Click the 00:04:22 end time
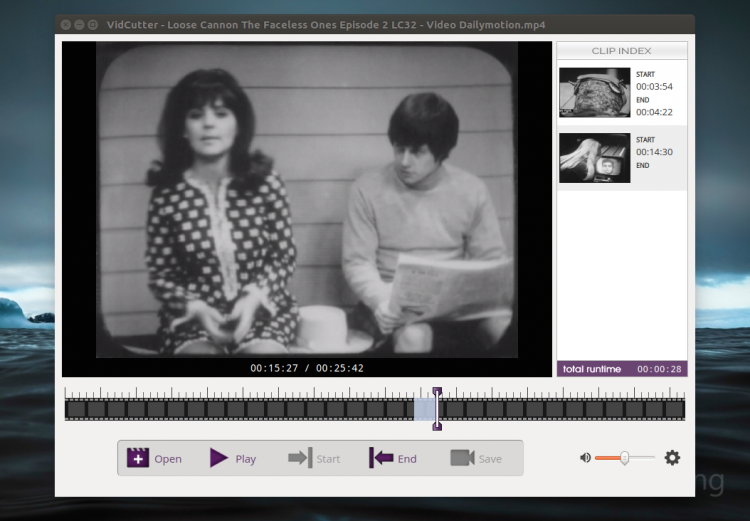Image resolution: width=750 pixels, height=521 pixels. pyautogui.click(x=654, y=112)
